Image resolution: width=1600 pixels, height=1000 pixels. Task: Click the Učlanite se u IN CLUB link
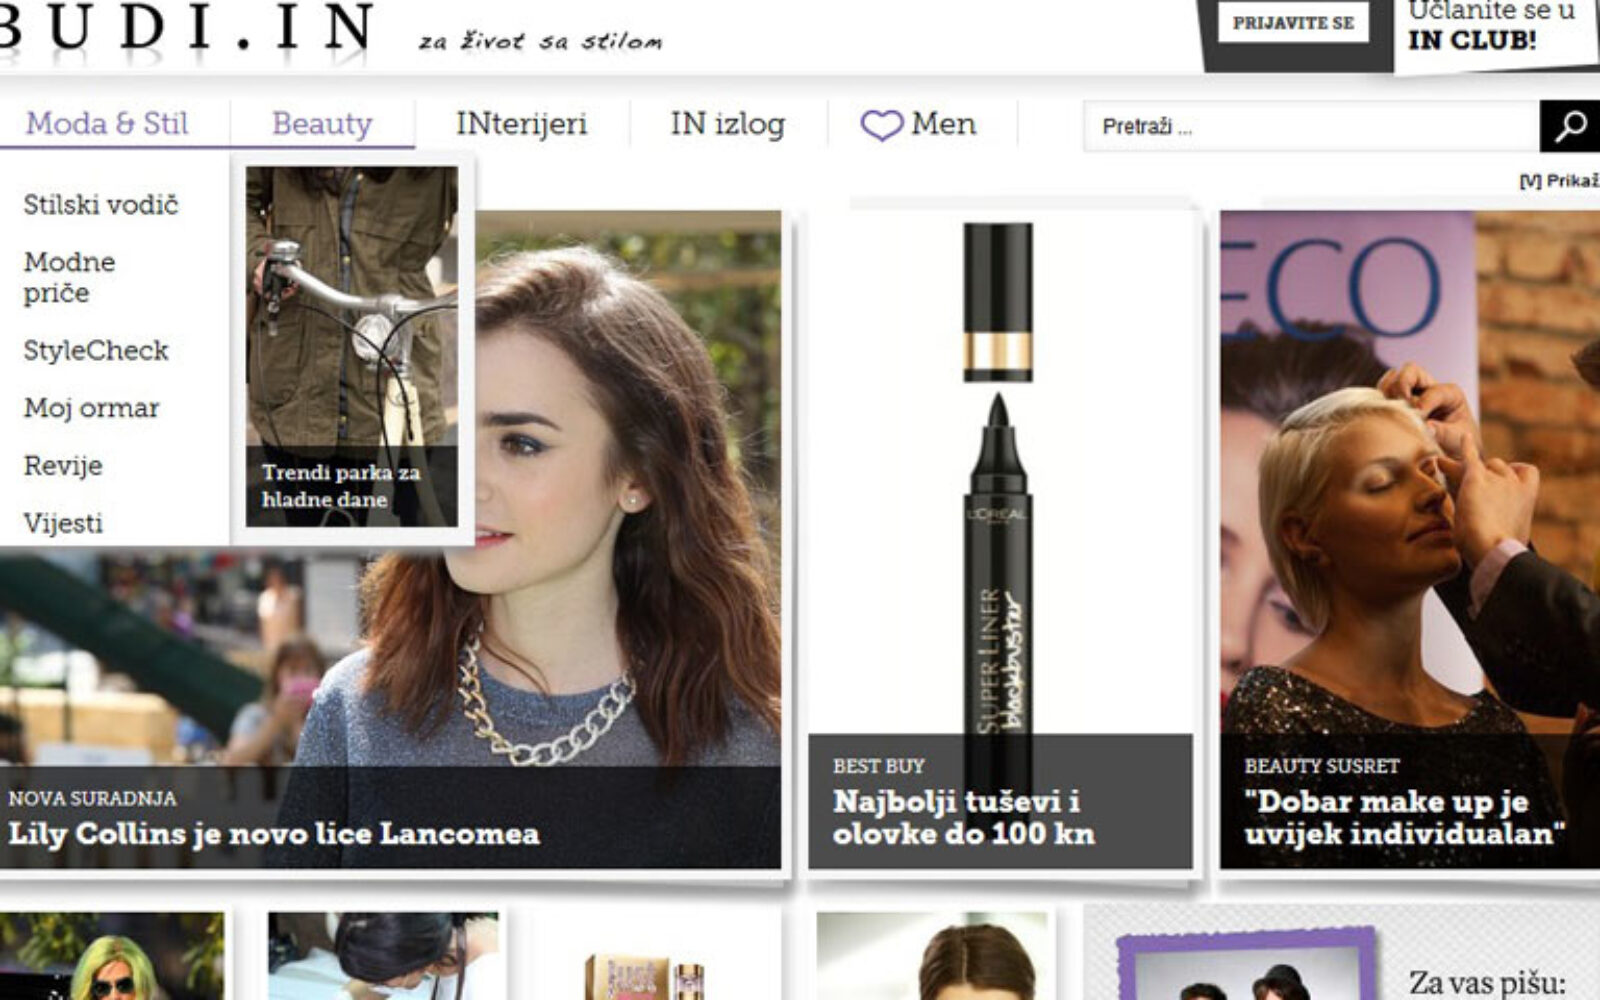point(1490,28)
